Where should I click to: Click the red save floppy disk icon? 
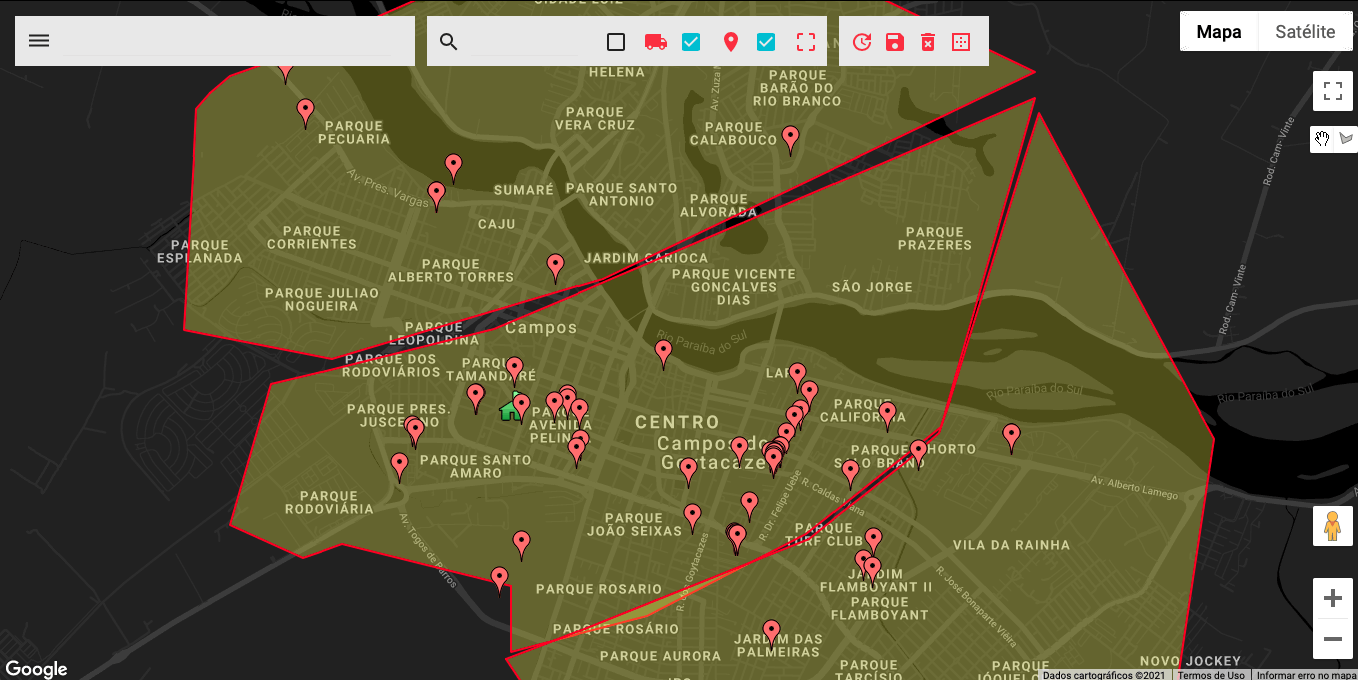895,42
